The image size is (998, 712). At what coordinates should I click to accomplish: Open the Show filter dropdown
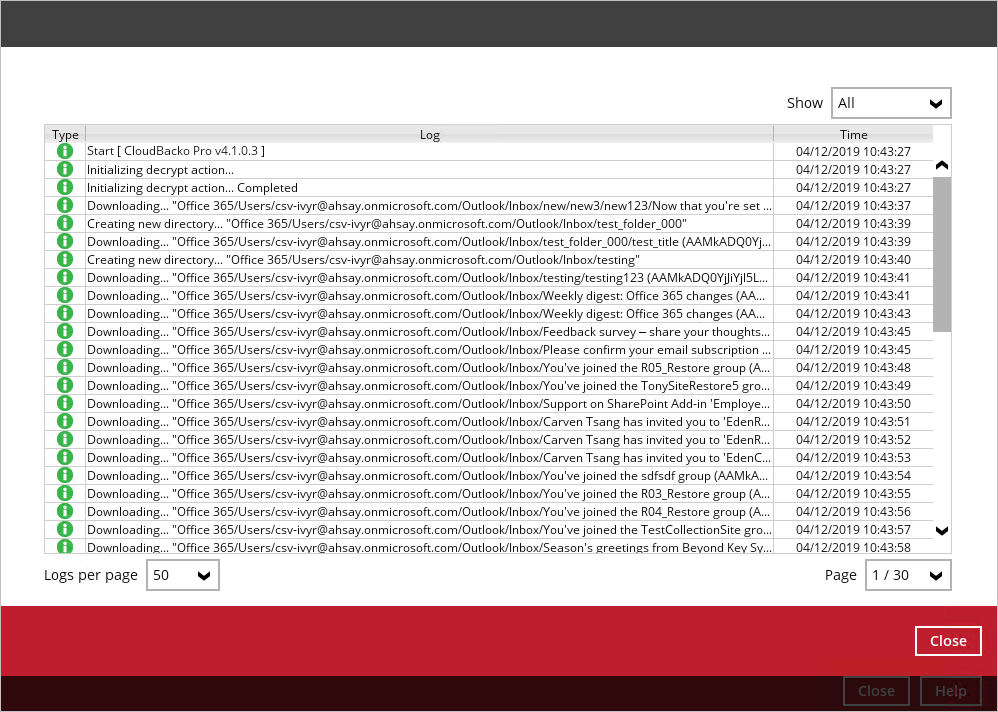(x=890, y=103)
